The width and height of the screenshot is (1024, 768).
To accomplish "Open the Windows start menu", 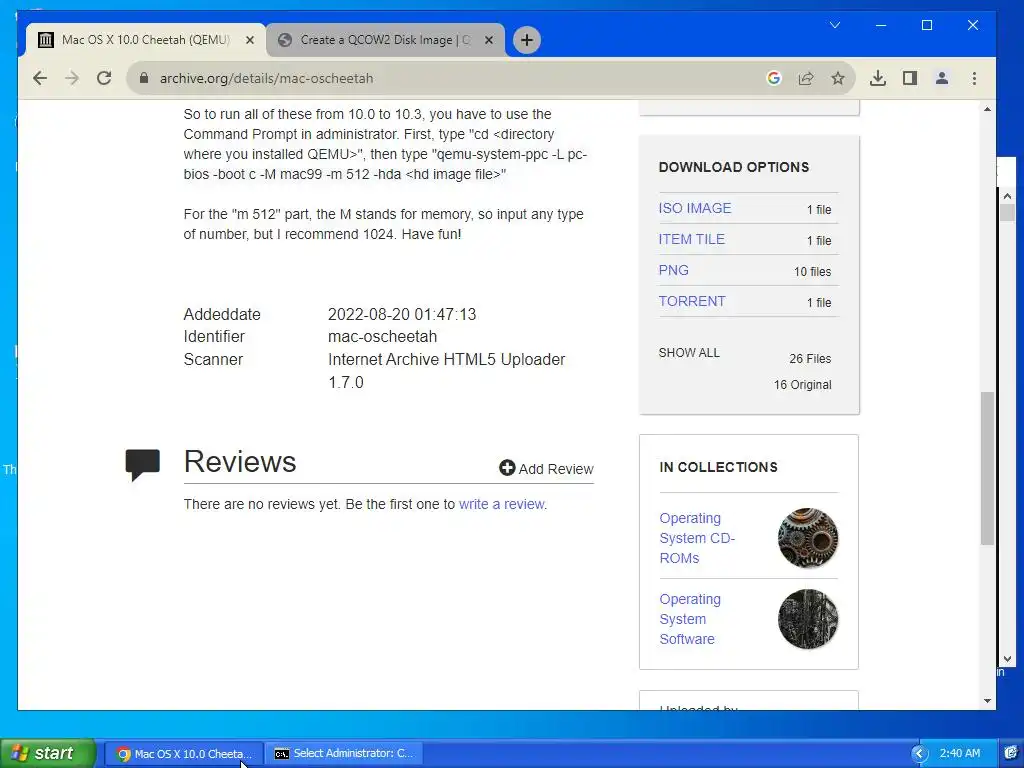I will point(48,753).
